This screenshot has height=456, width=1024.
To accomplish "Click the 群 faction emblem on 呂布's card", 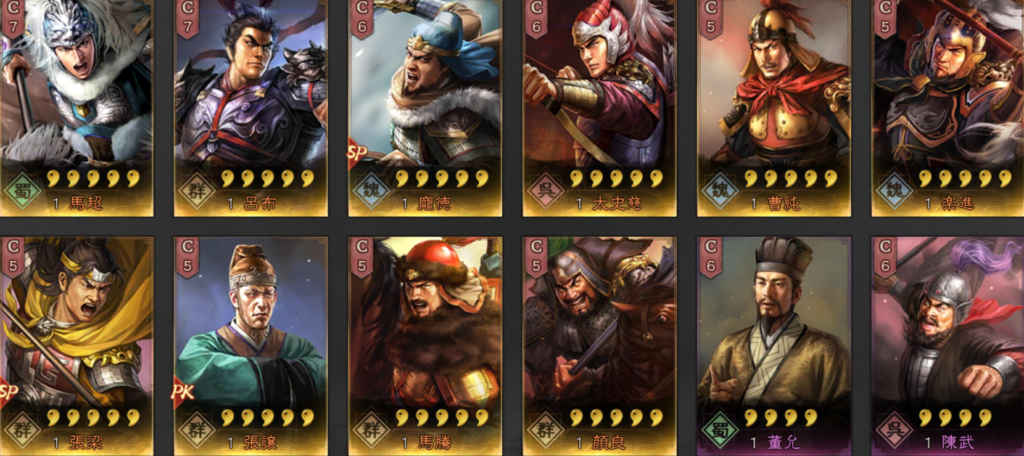I will tap(197, 191).
